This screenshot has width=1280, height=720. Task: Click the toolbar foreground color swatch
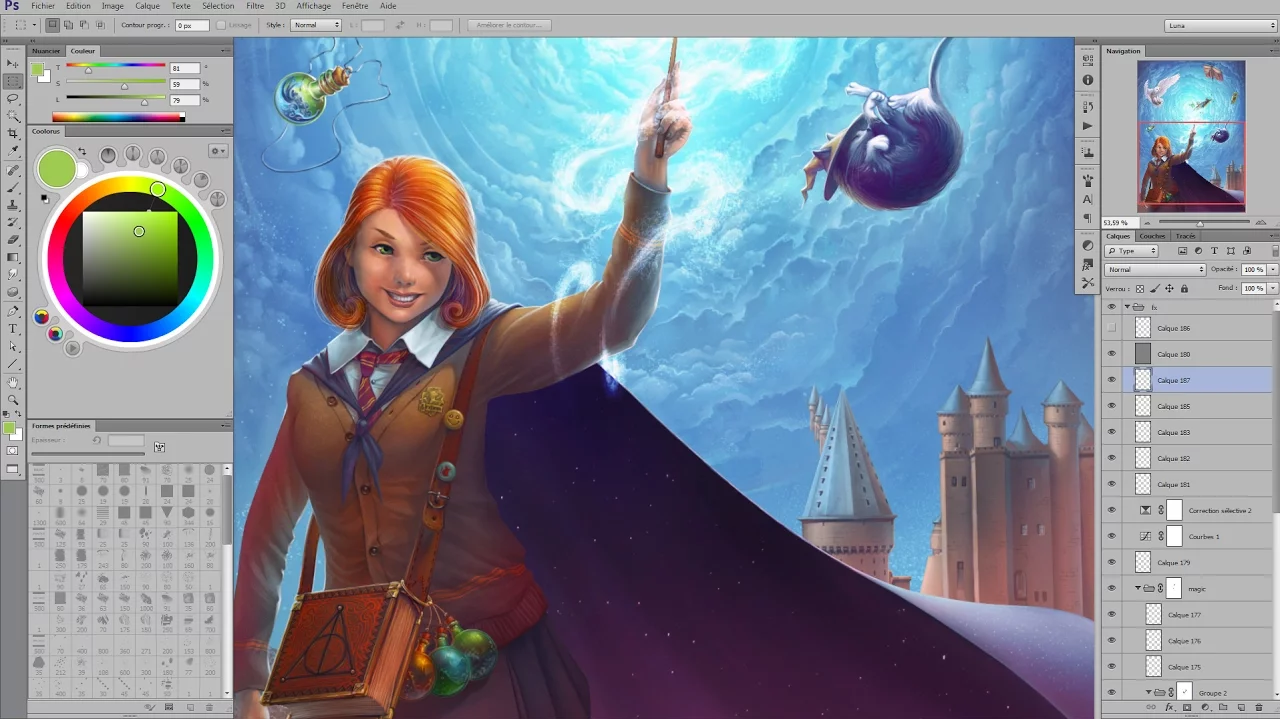[x=9, y=428]
